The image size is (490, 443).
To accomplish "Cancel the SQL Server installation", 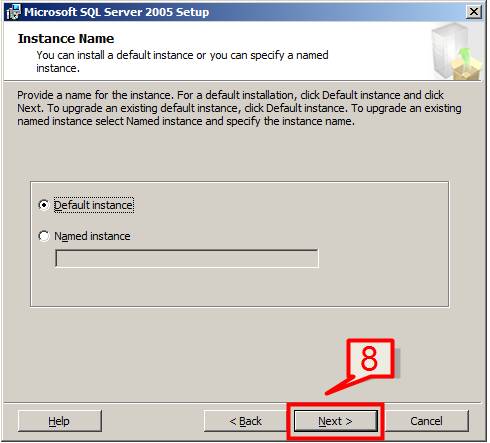I will [426, 421].
